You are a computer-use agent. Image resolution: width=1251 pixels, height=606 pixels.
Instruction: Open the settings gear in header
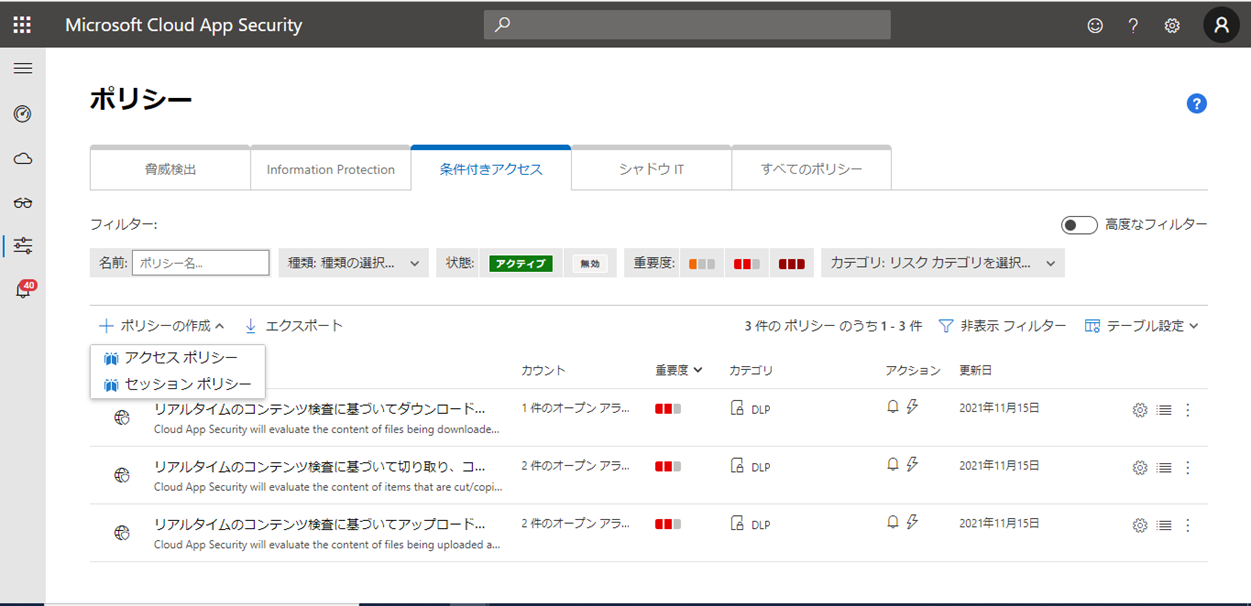point(1172,26)
